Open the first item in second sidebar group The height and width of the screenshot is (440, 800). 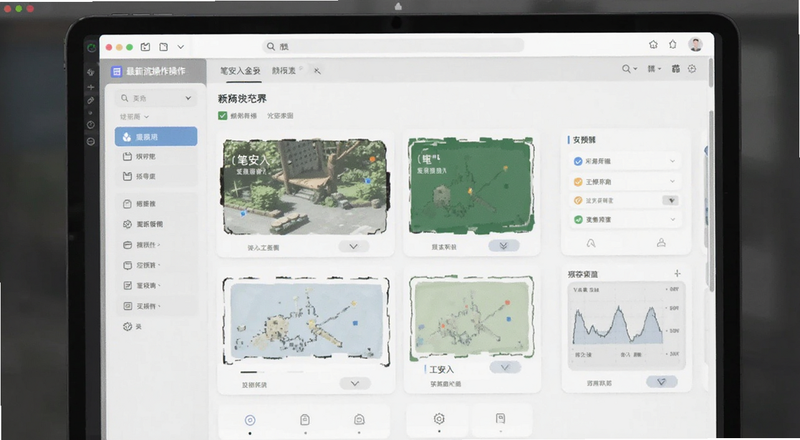click(x=156, y=204)
